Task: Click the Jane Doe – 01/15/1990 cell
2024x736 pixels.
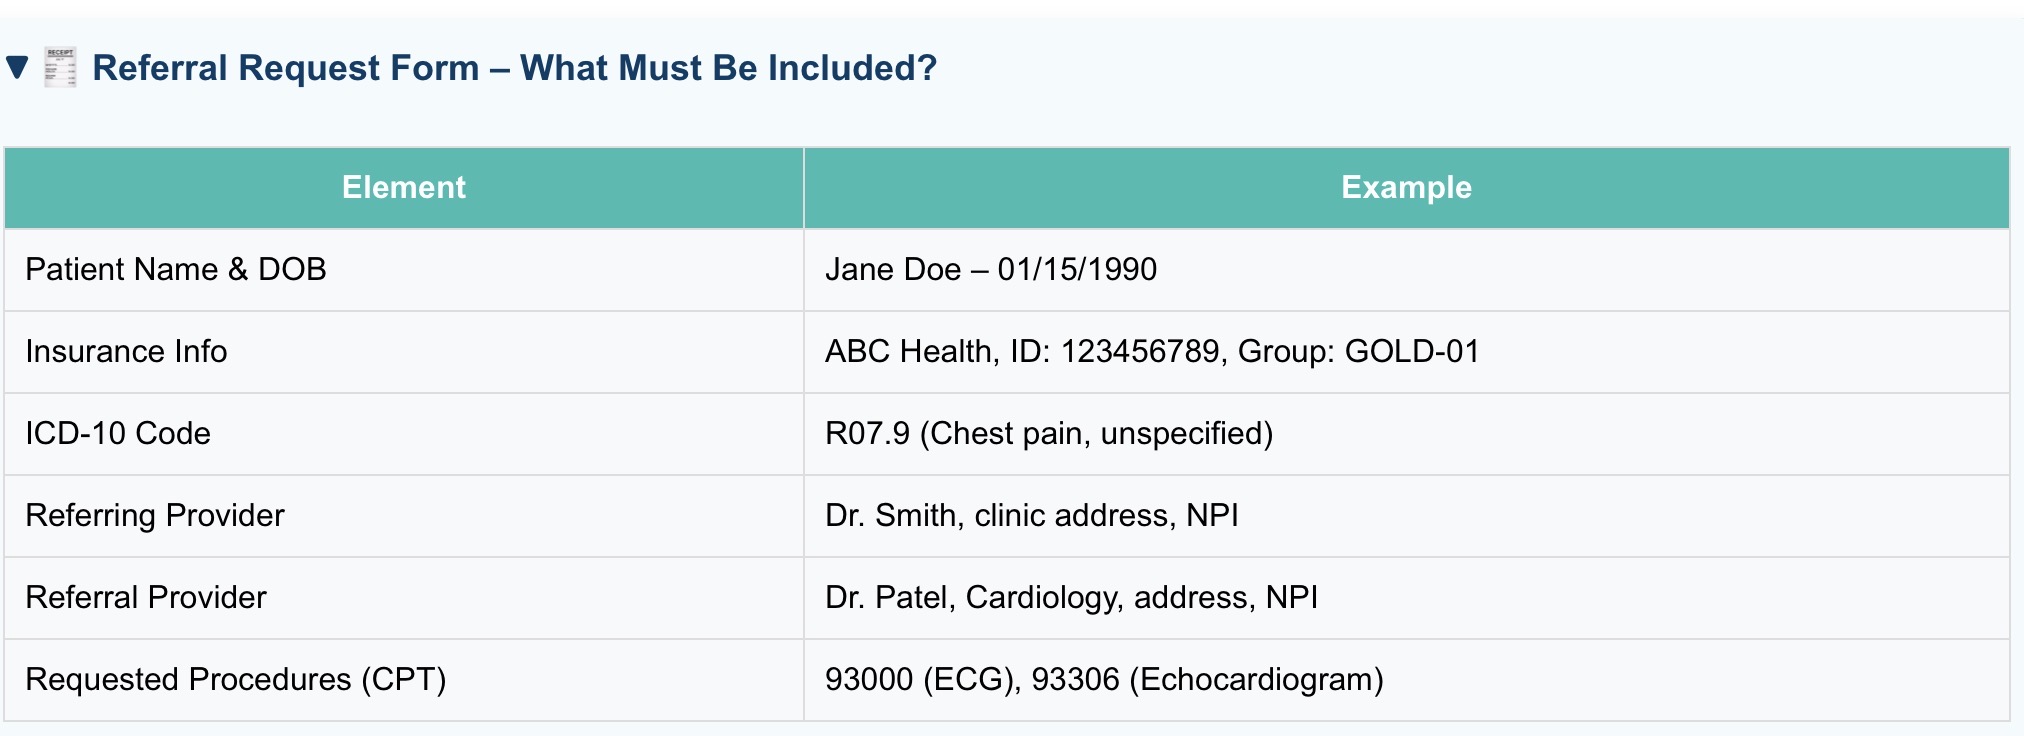Action: click(1406, 270)
